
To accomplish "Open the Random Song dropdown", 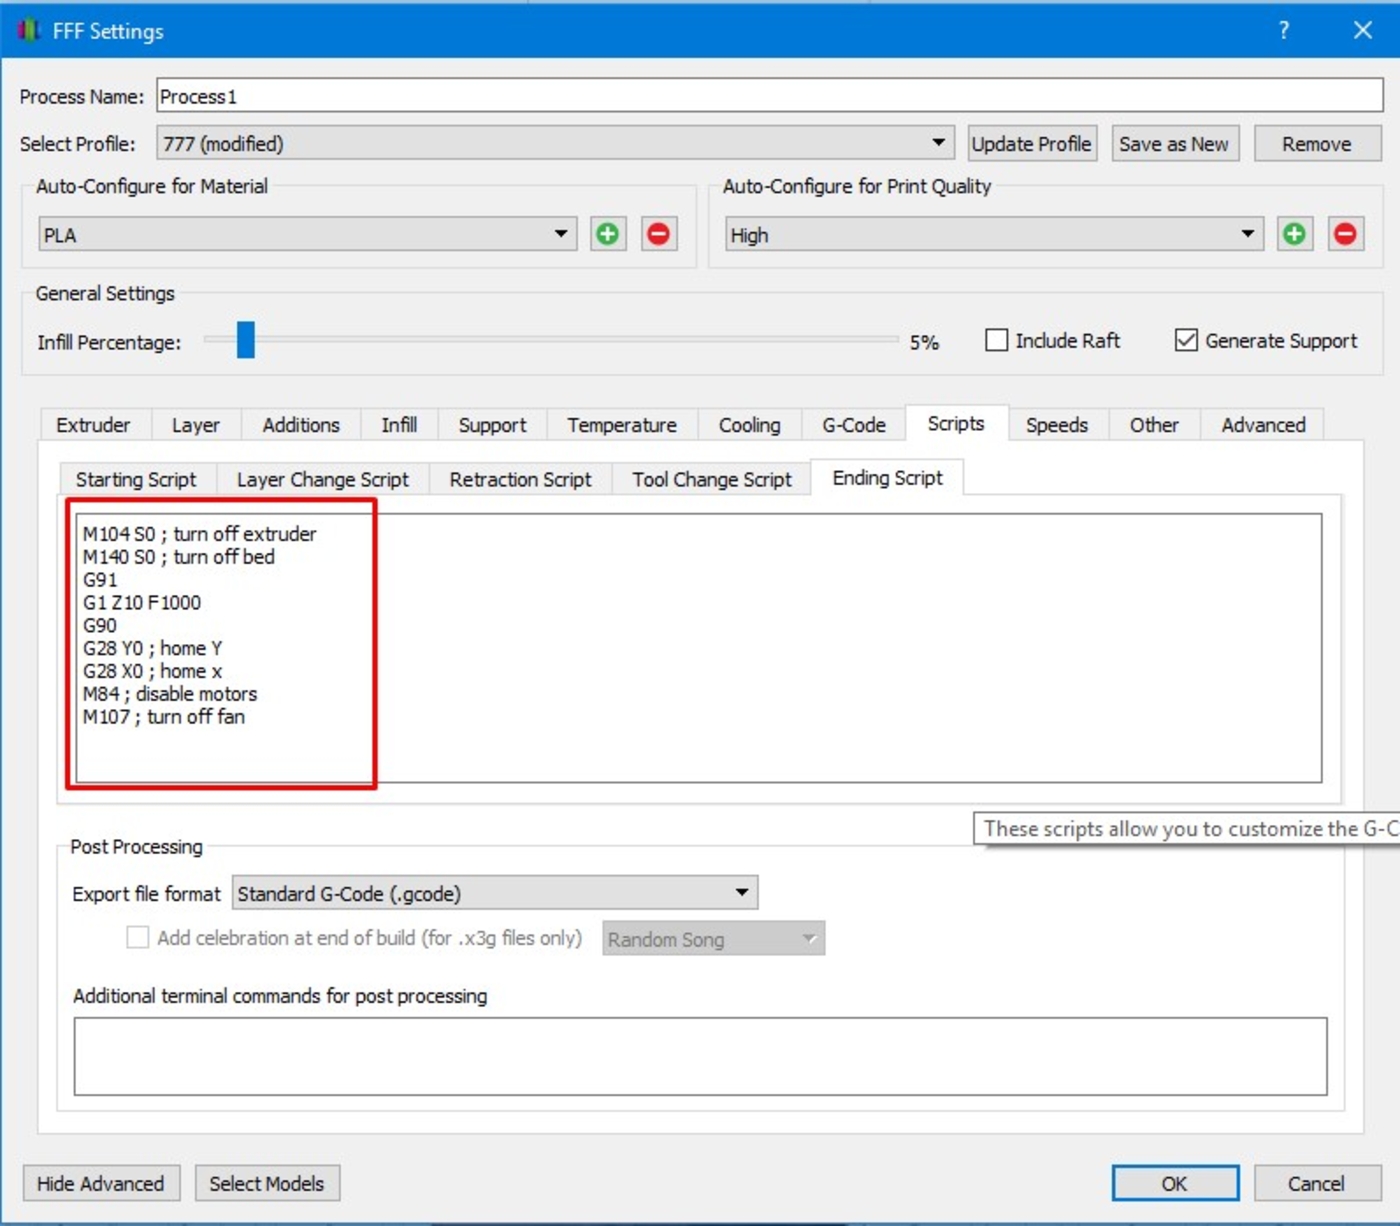I will click(713, 939).
